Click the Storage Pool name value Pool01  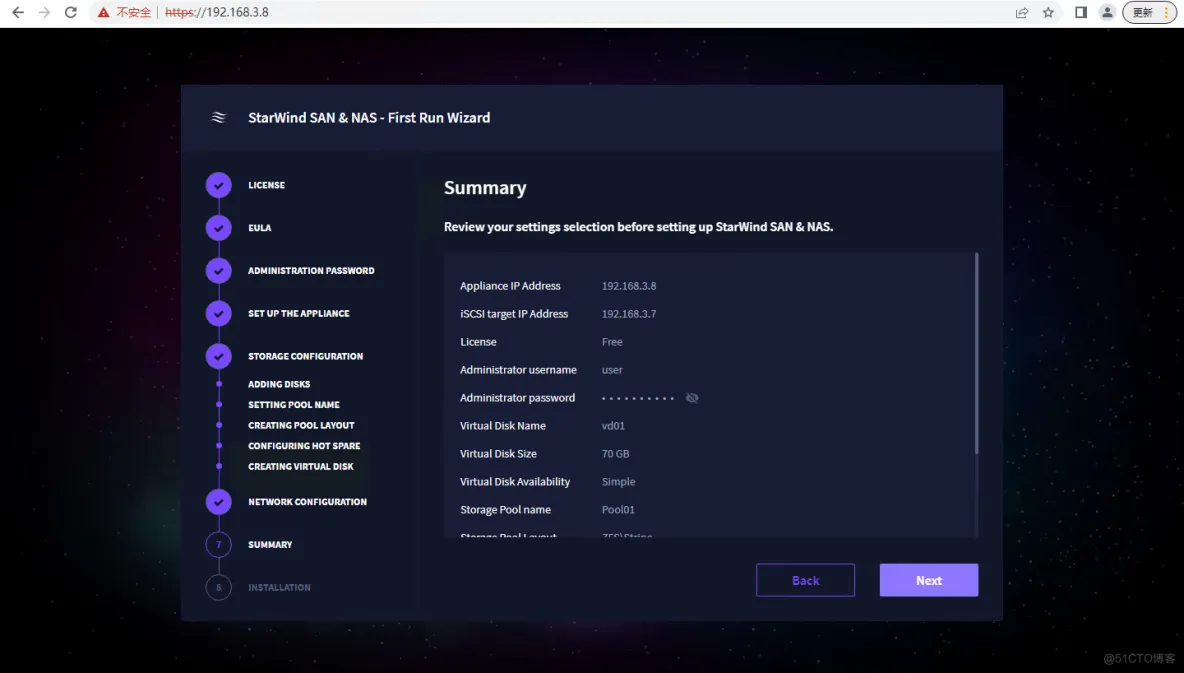click(x=618, y=509)
